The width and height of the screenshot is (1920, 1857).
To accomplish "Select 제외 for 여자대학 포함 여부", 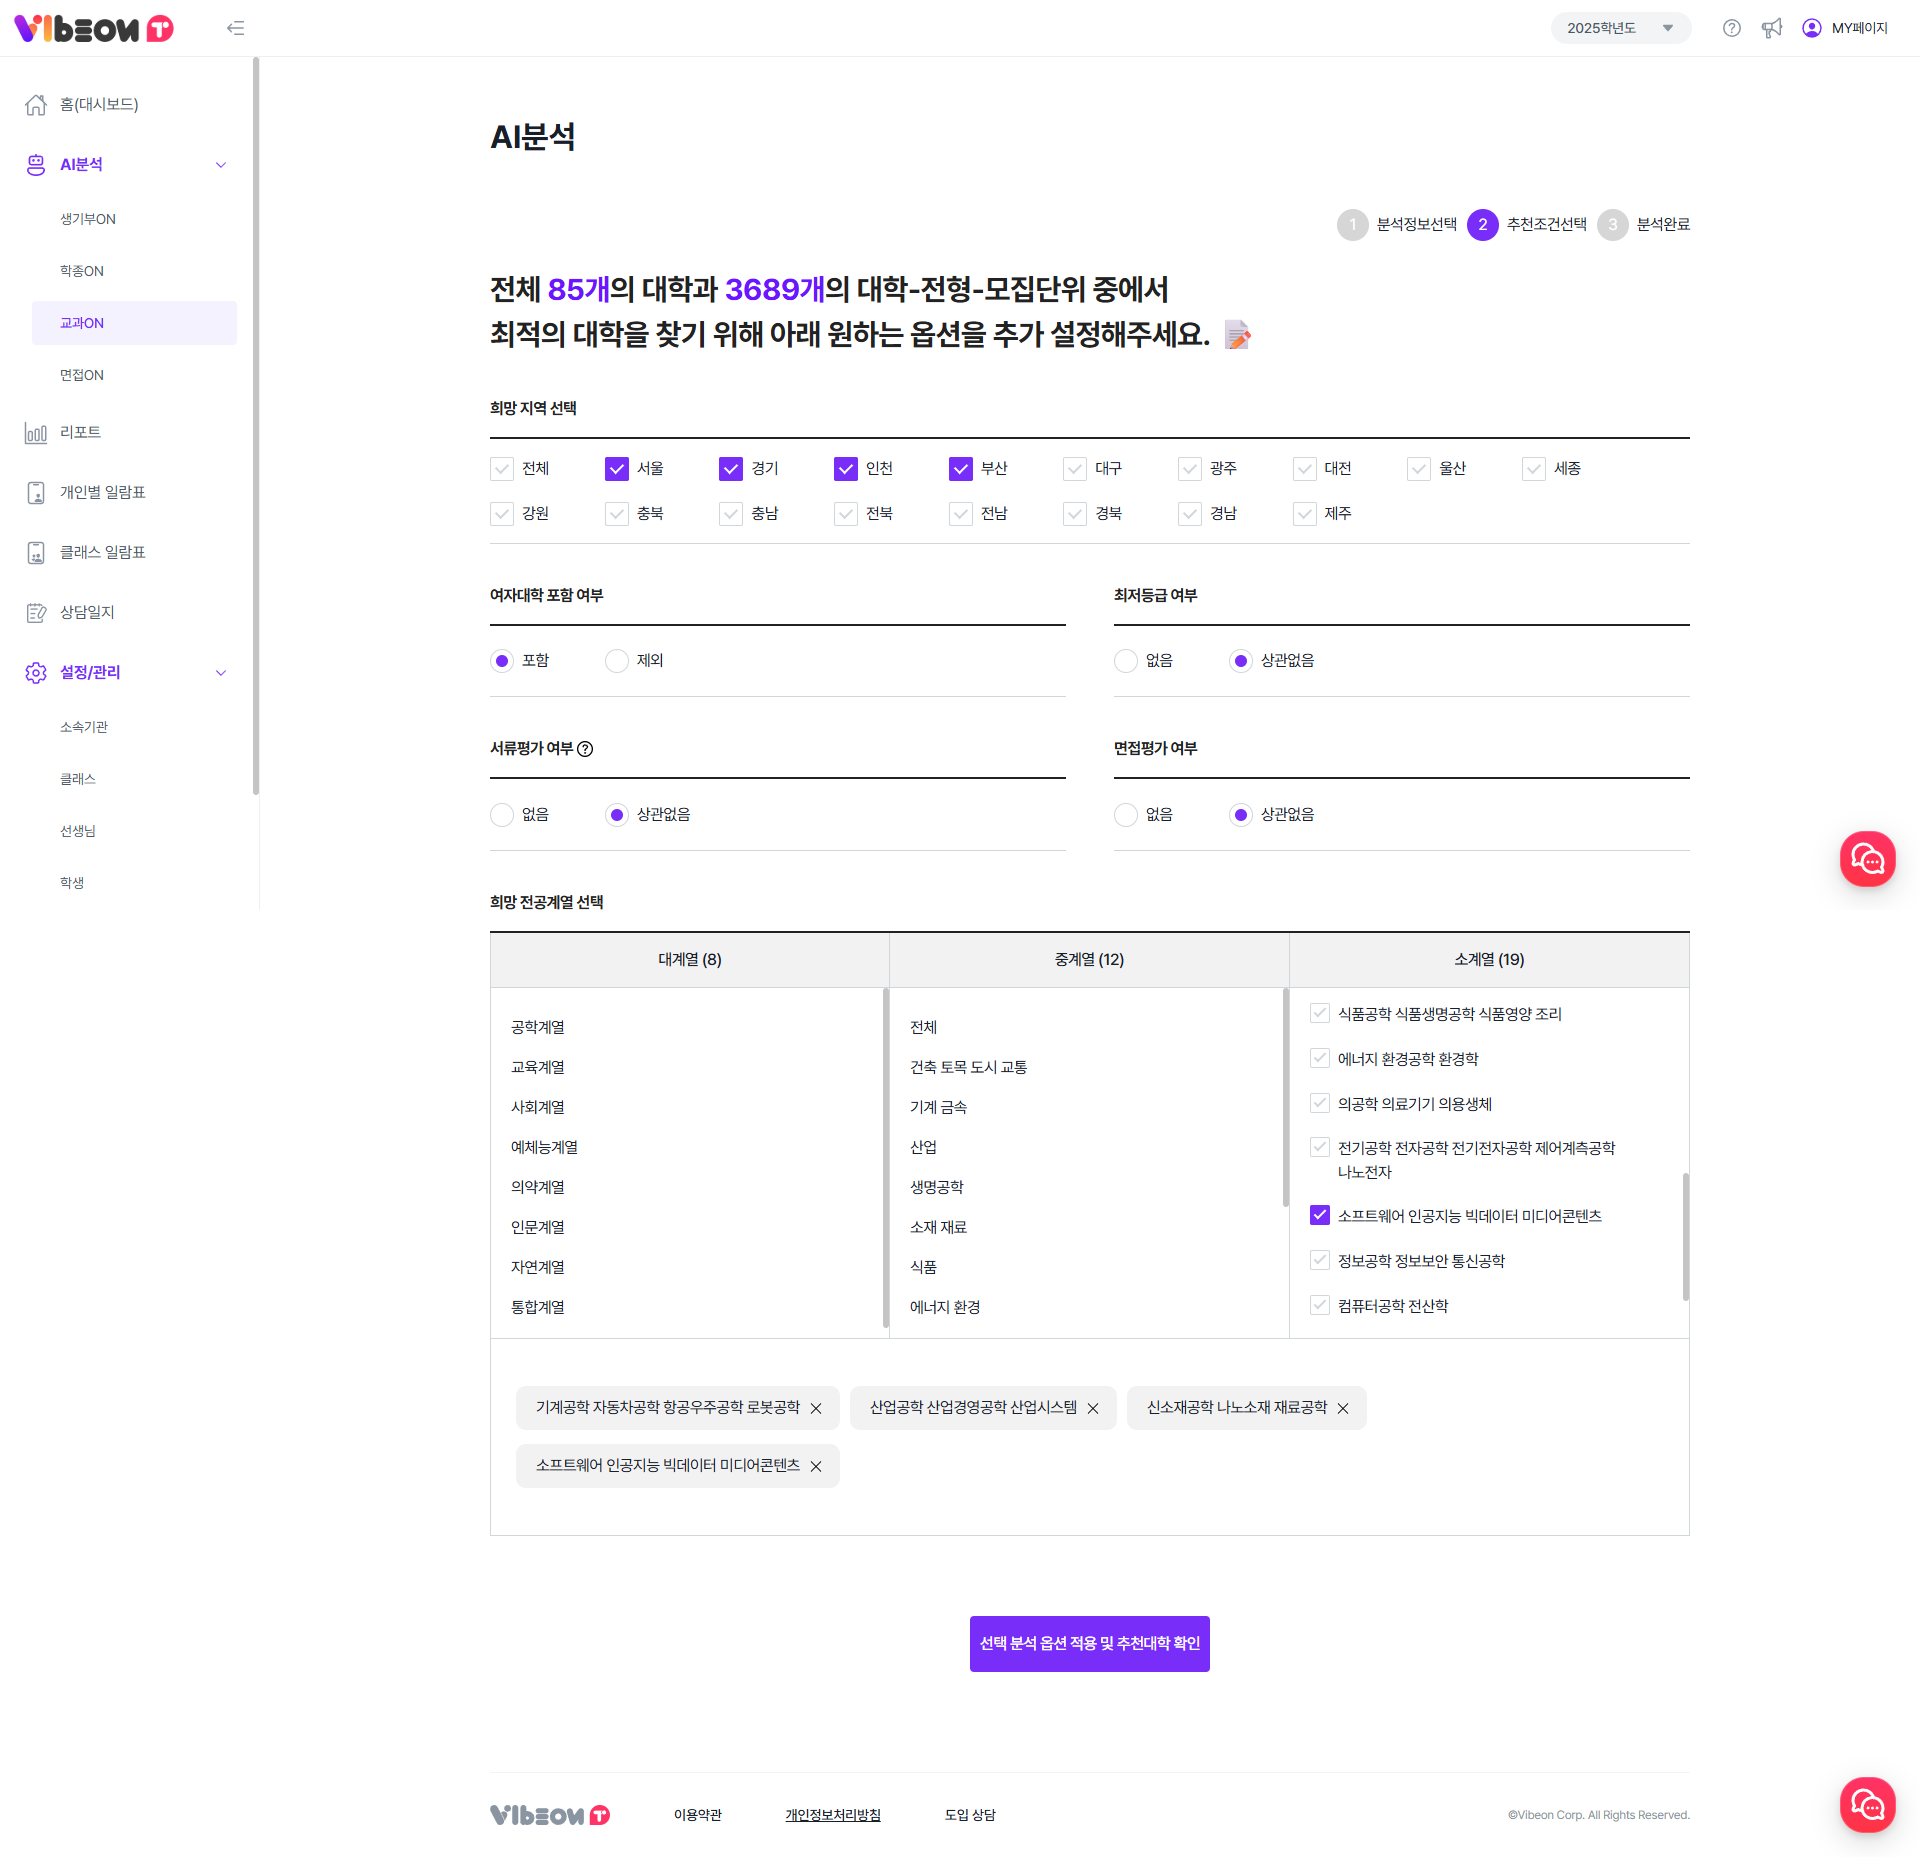I will coord(617,661).
